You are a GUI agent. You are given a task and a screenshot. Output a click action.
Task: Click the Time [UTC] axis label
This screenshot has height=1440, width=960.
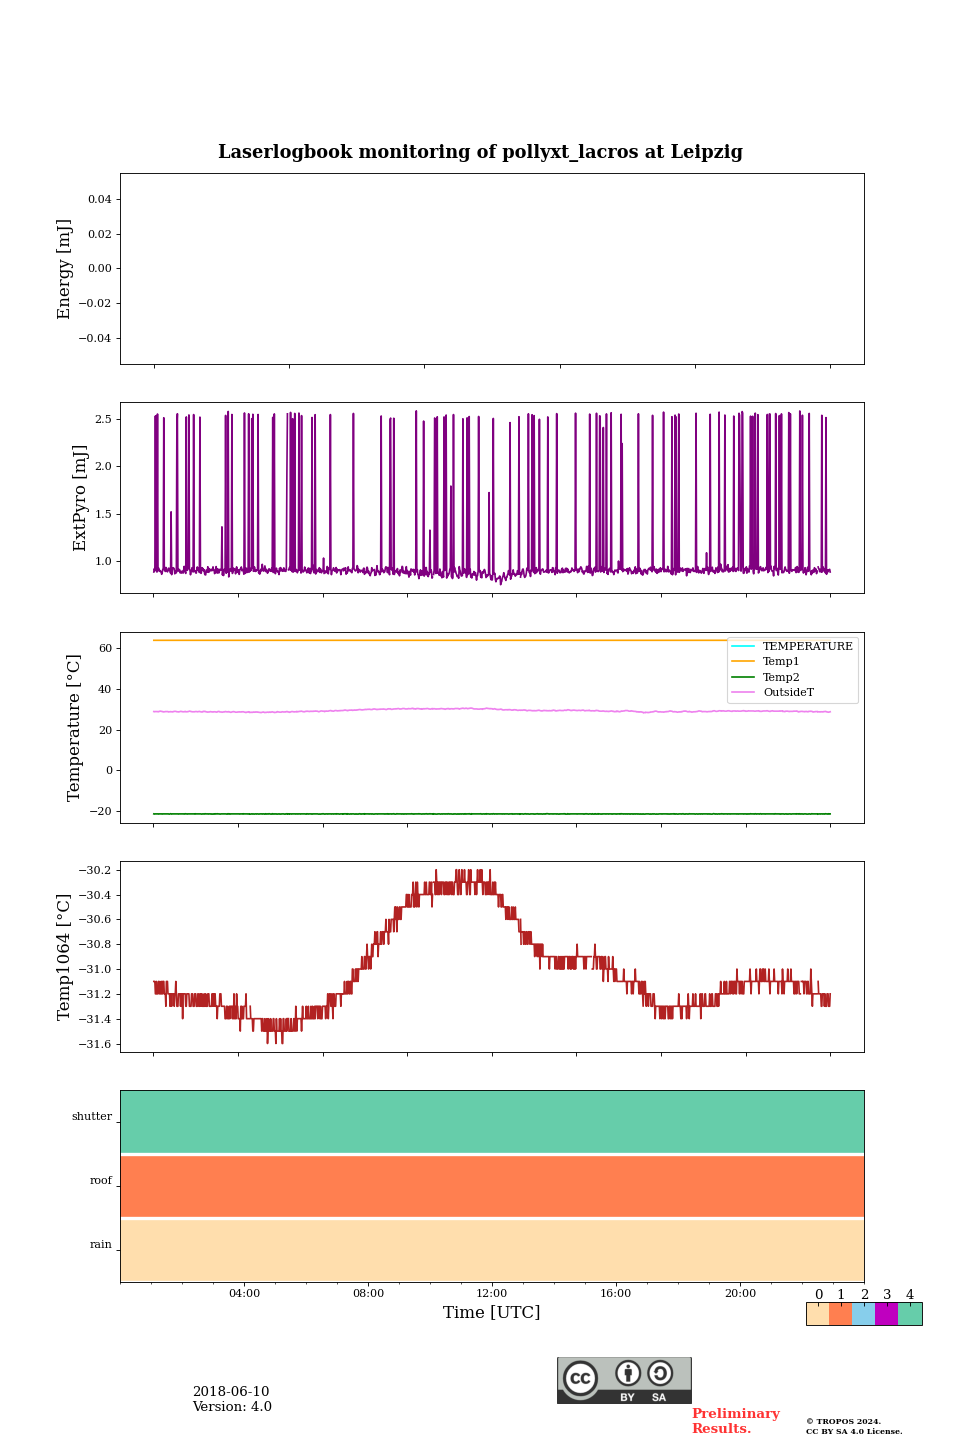click(492, 1313)
